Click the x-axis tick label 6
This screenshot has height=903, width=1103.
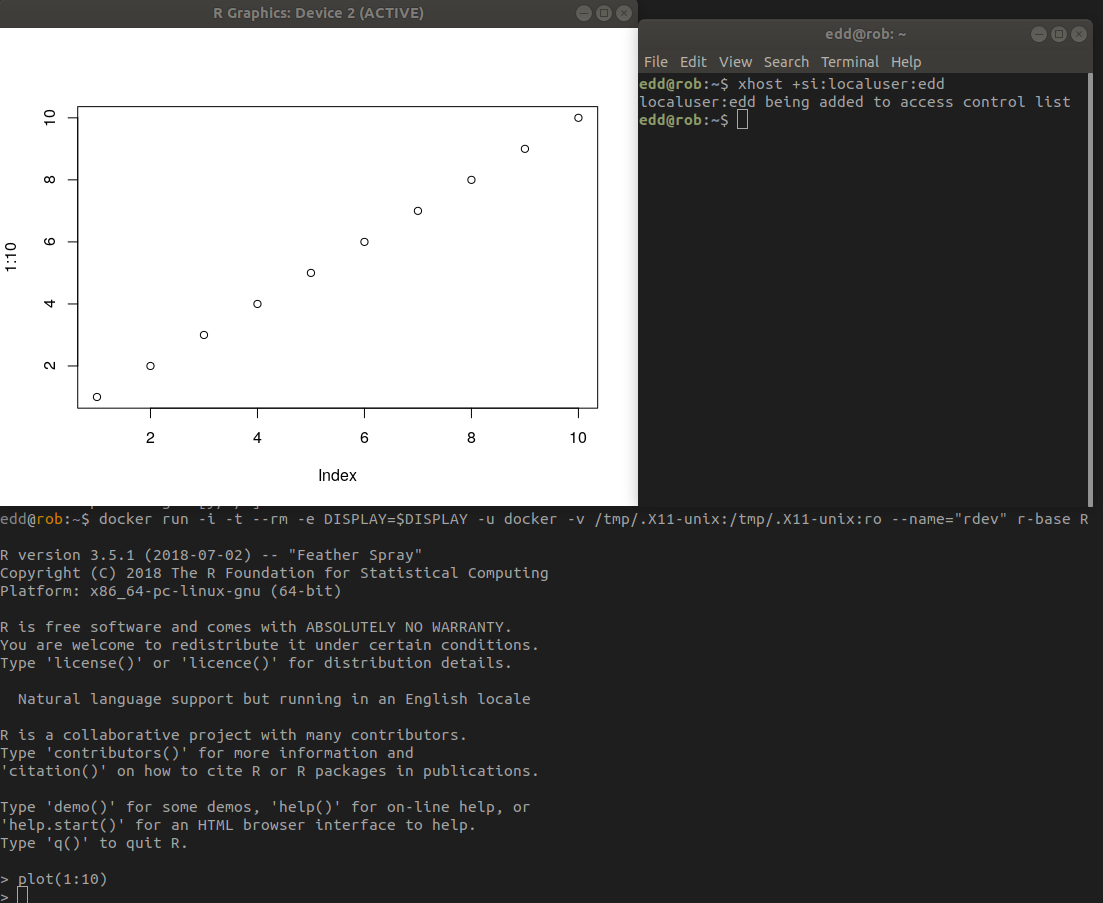click(364, 438)
